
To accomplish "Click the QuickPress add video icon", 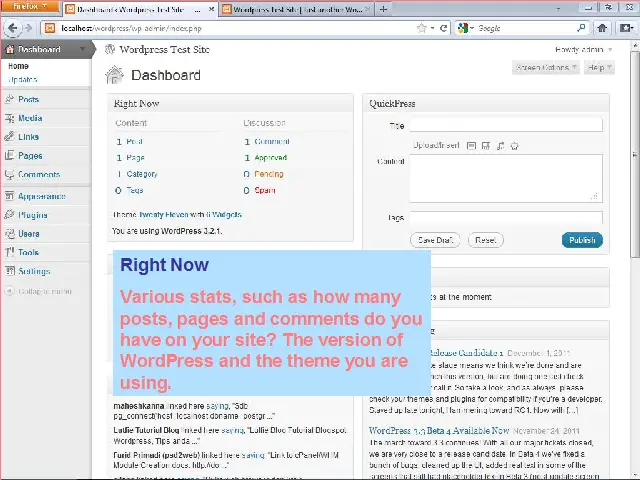I will tap(486, 146).
